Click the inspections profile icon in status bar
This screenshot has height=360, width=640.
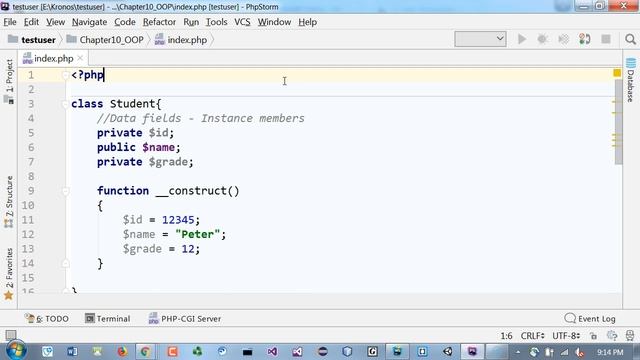click(612, 336)
